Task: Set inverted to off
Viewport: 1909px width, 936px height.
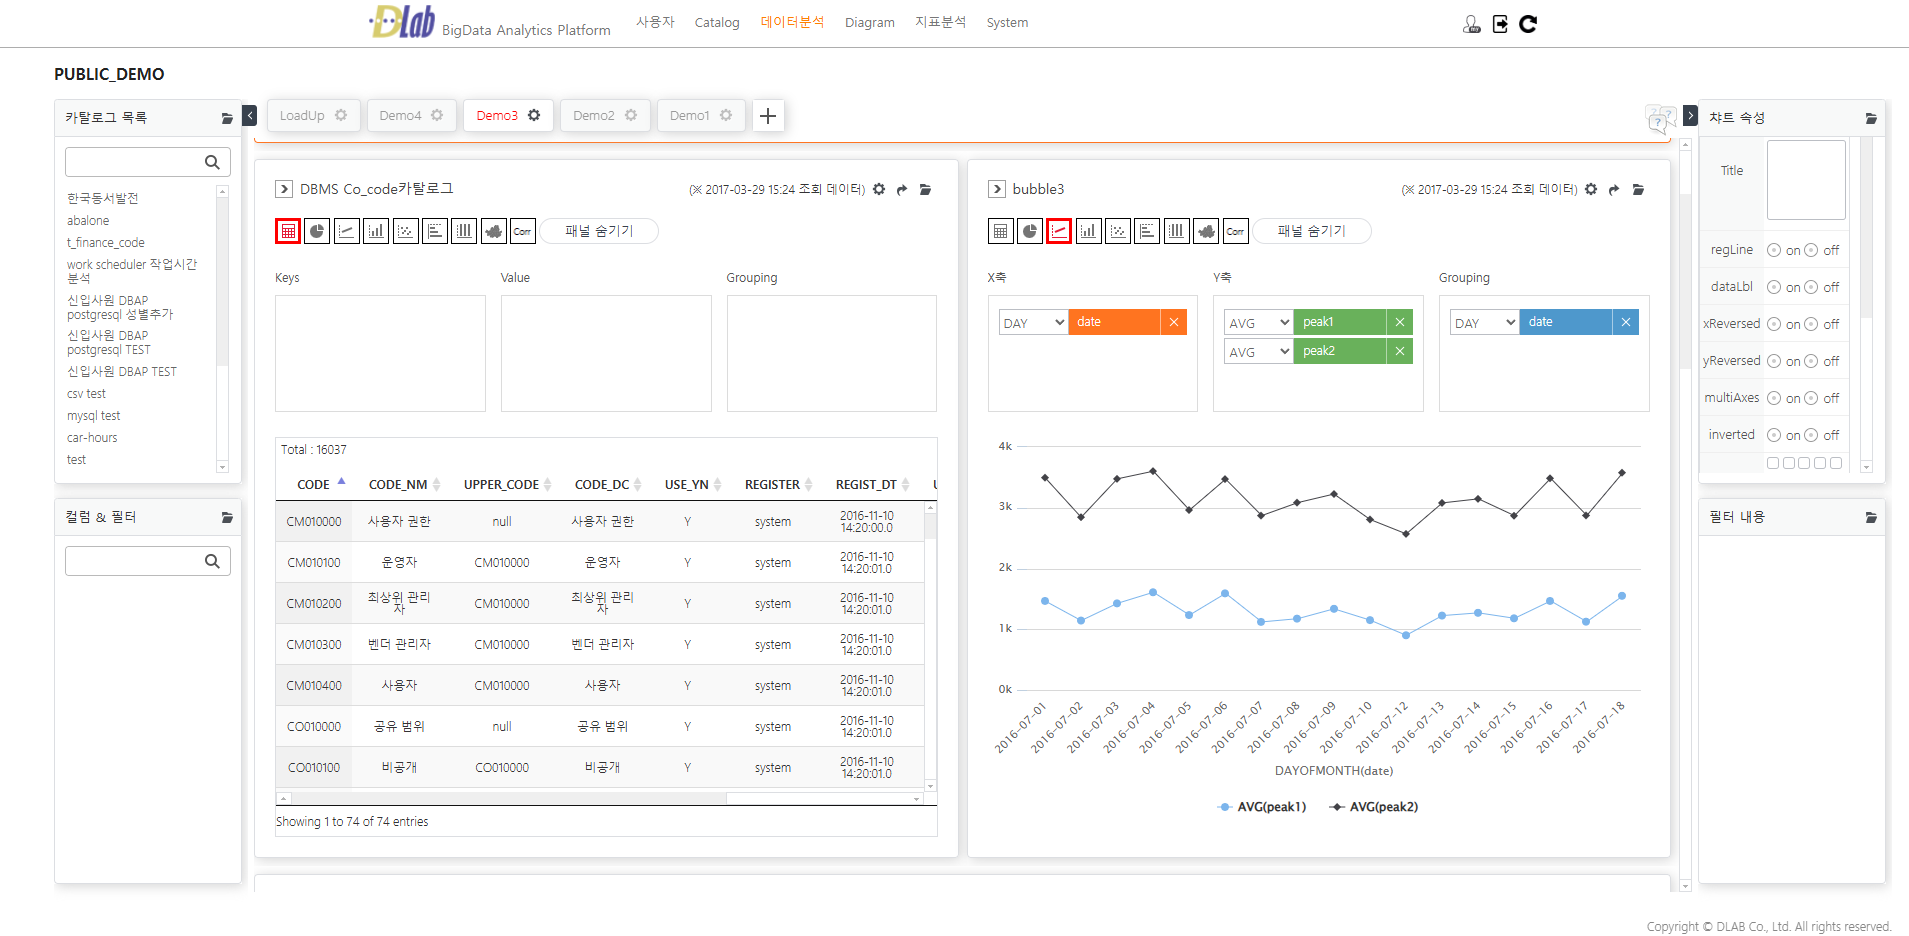Action: (x=1811, y=435)
